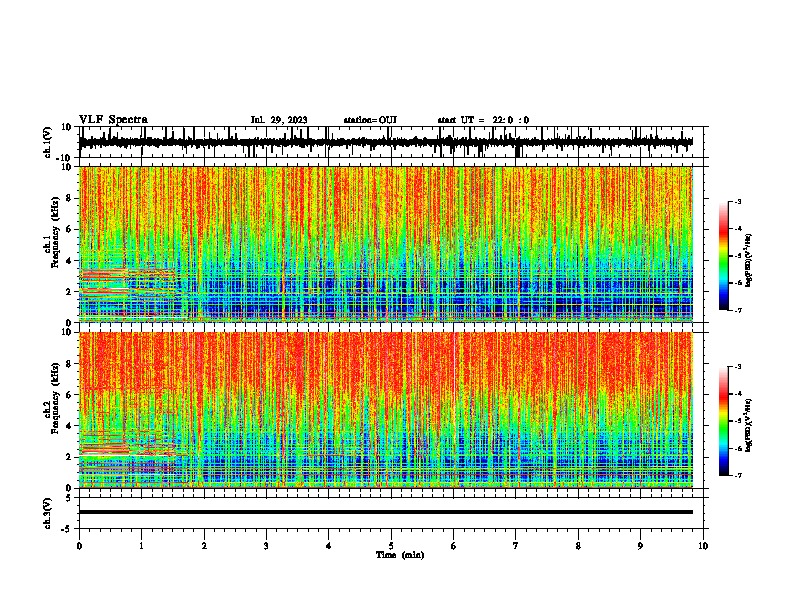Click the '4' kHz tick of ch.2 spectrogram
Screen dimensions: 792x612
(x=70, y=426)
